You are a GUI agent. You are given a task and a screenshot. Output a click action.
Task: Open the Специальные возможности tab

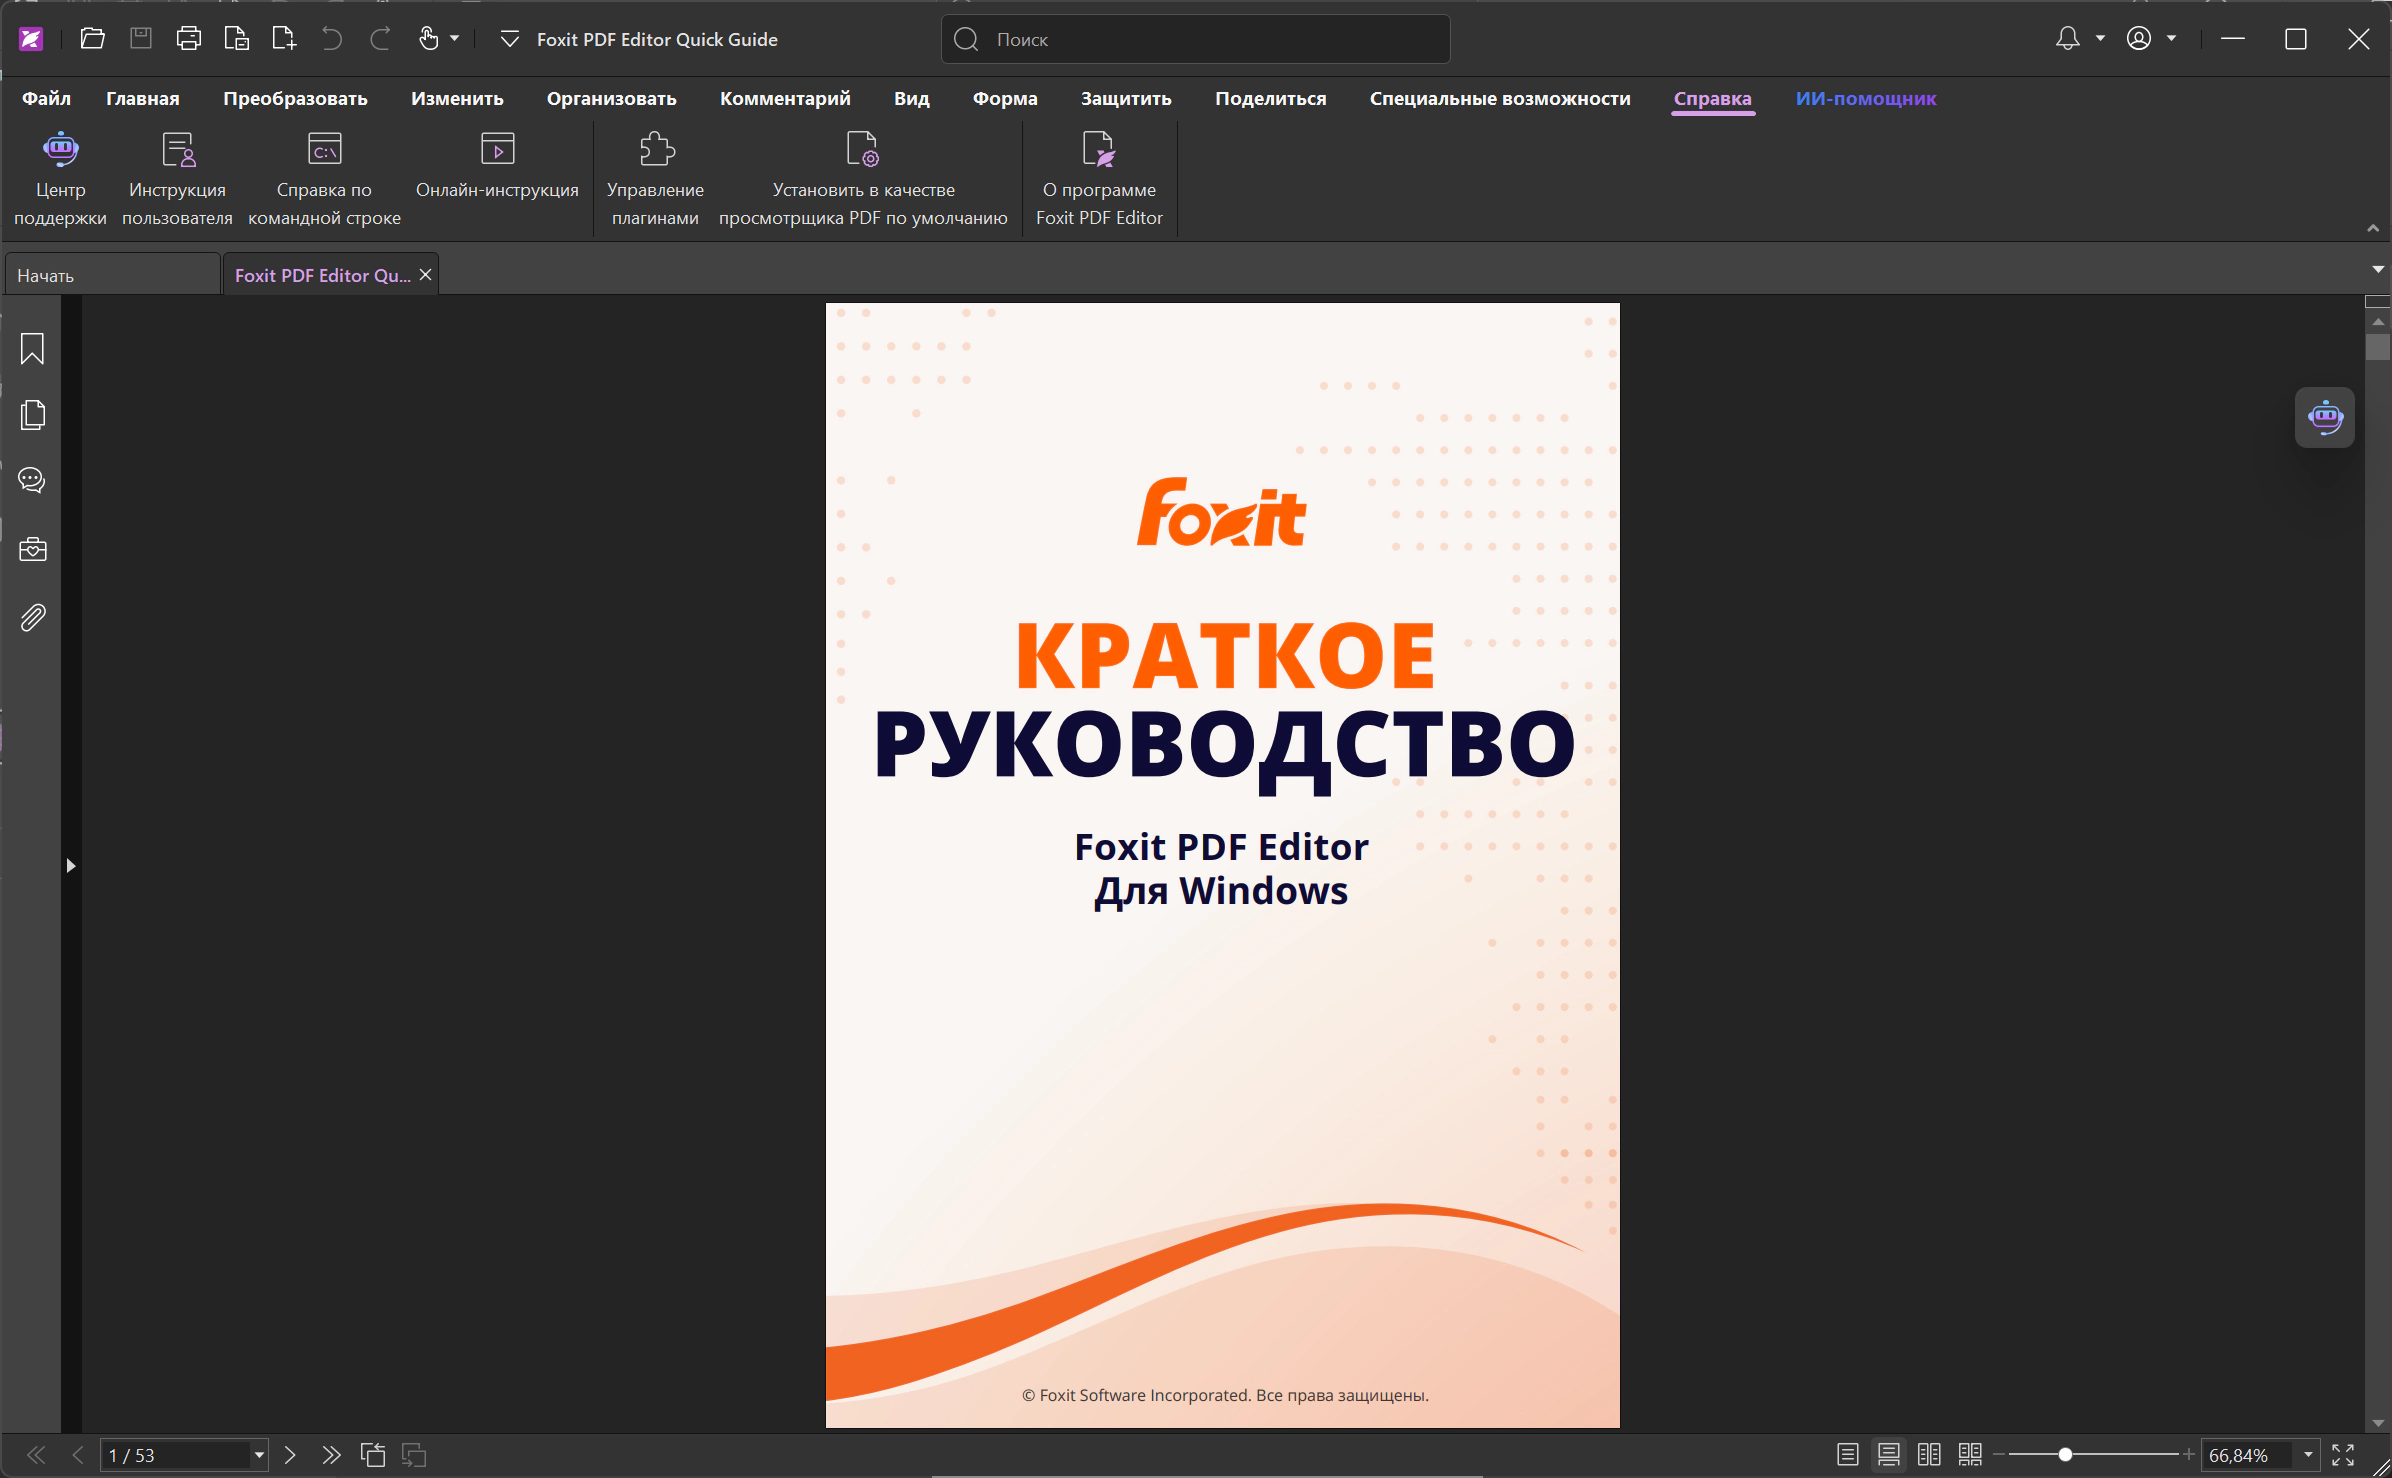[1500, 98]
